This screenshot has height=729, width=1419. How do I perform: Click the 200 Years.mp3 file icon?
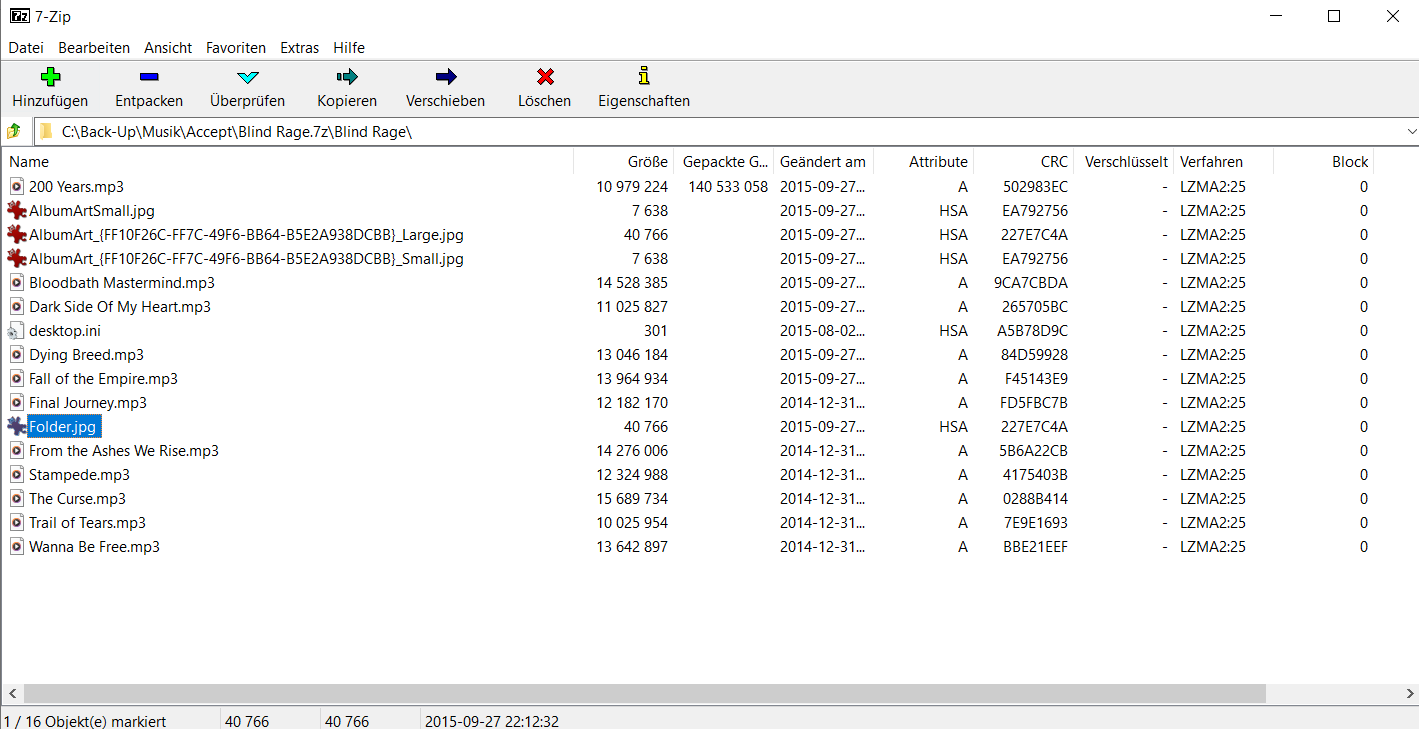click(x=17, y=187)
